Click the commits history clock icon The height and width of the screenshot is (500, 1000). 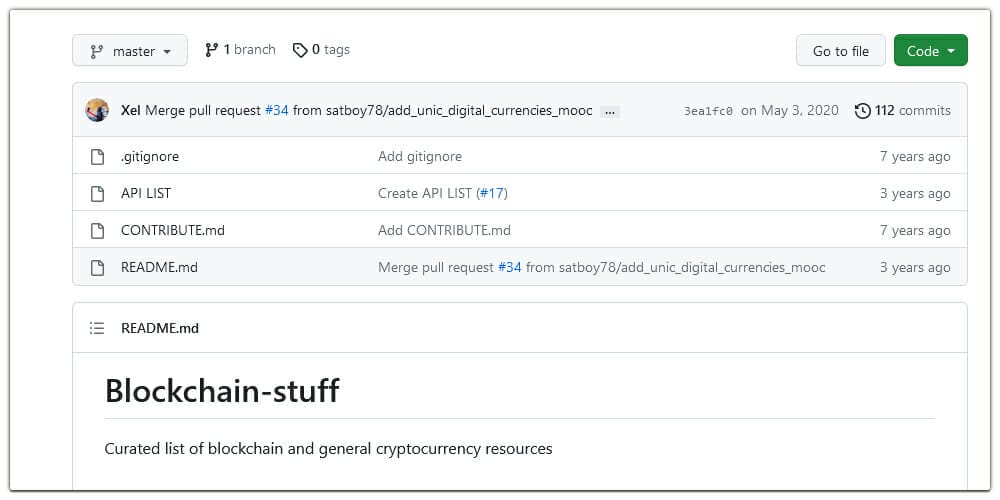click(863, 111)
